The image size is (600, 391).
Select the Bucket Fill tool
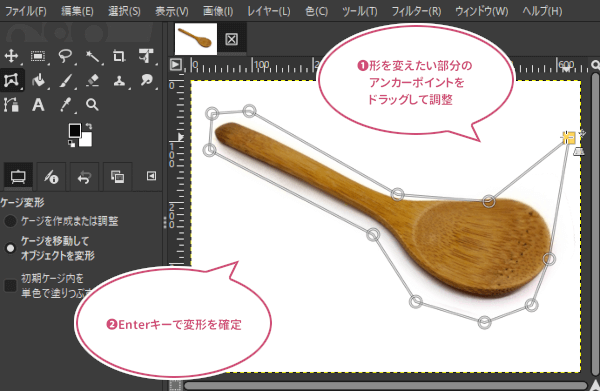(38, 80)
